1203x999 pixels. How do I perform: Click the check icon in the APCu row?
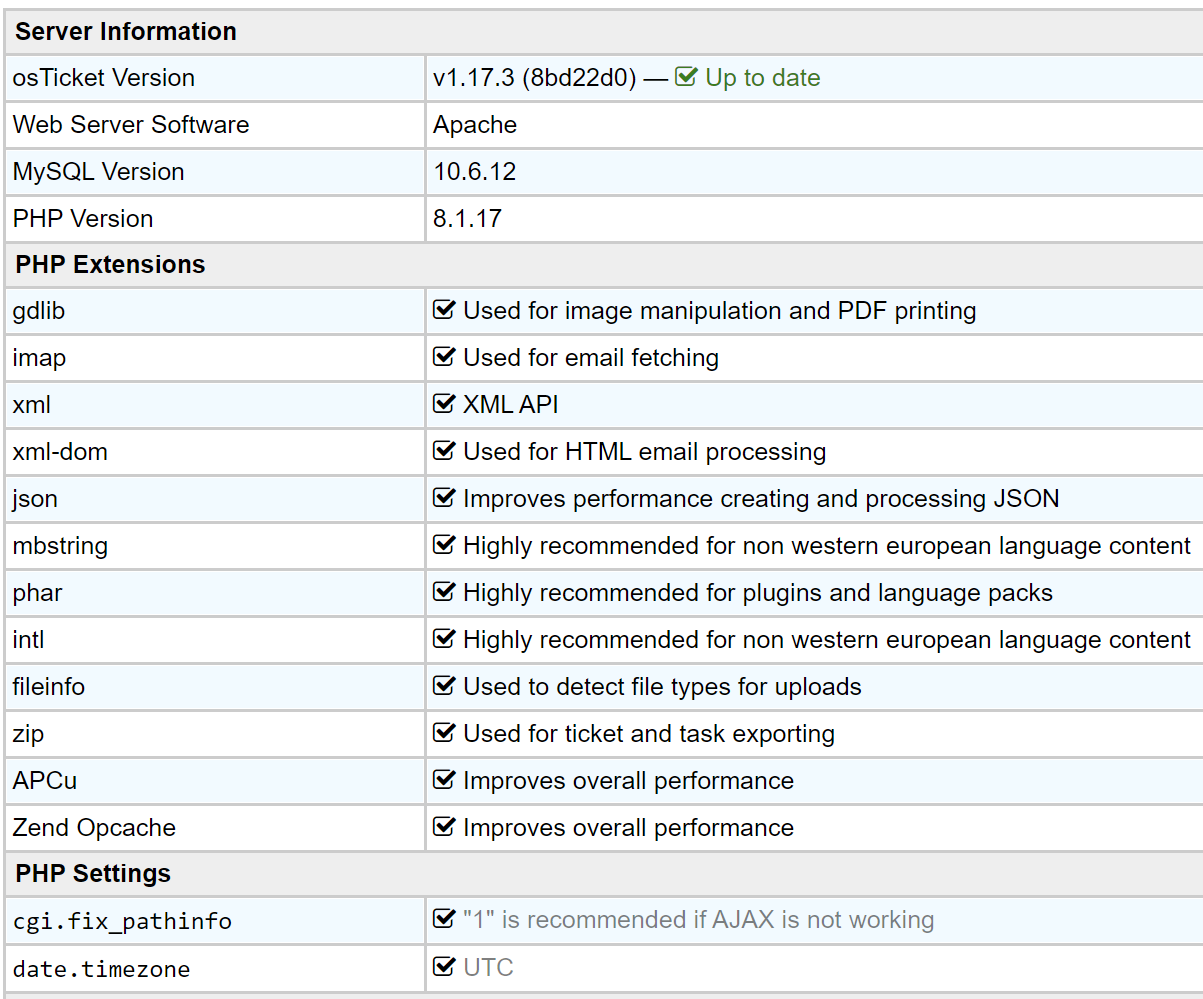tap(444, 781)
